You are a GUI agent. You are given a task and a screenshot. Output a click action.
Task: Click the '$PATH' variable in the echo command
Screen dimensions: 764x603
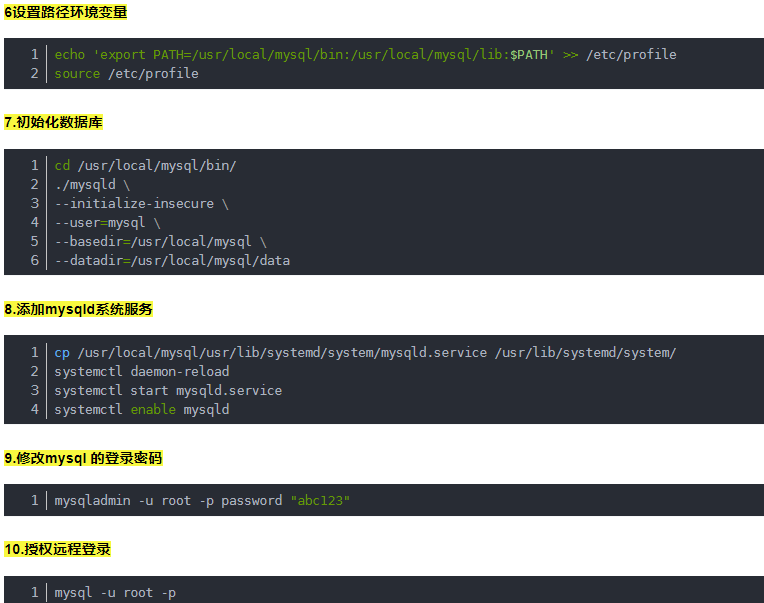pyautogui.click(x=529, y=55)
